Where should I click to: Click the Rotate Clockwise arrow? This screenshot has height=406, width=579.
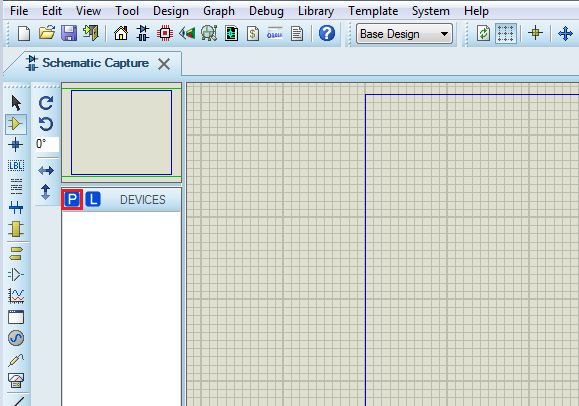[46, 103]
